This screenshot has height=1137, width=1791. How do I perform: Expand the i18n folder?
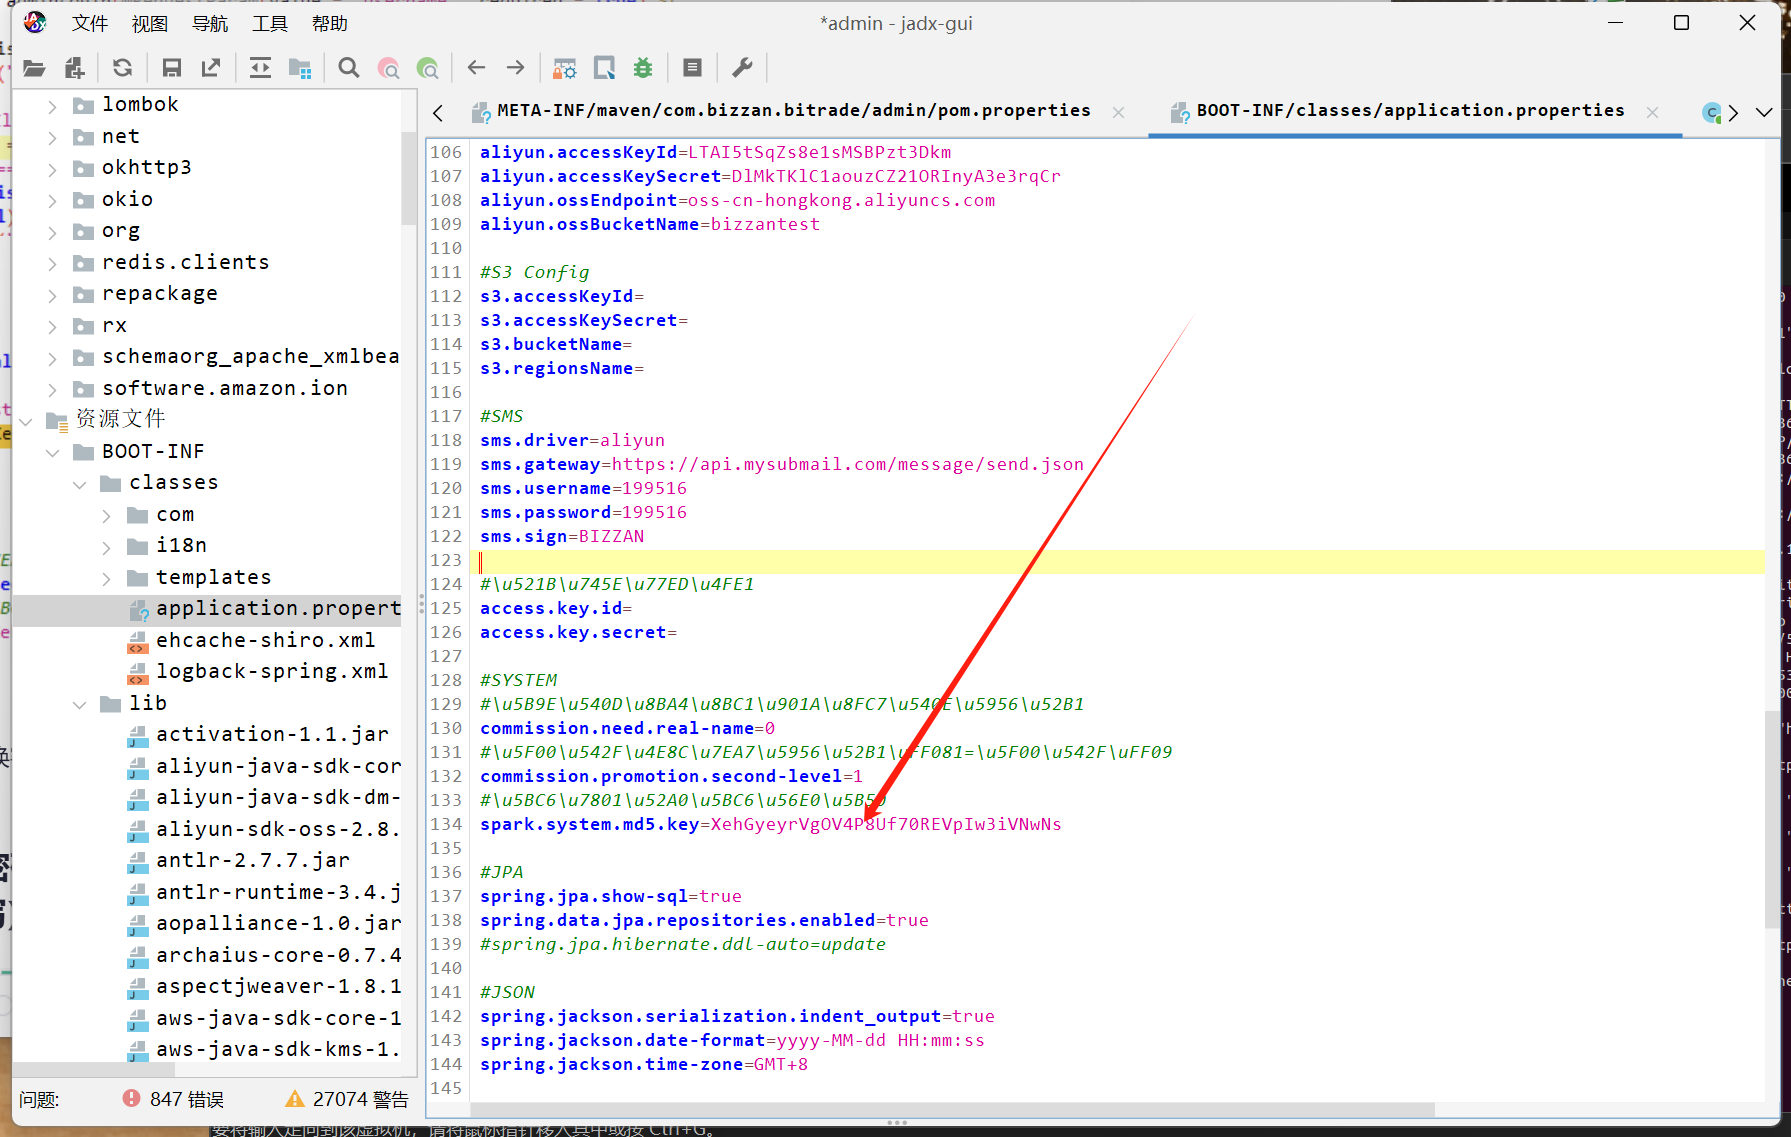click(x=106, y=546)
